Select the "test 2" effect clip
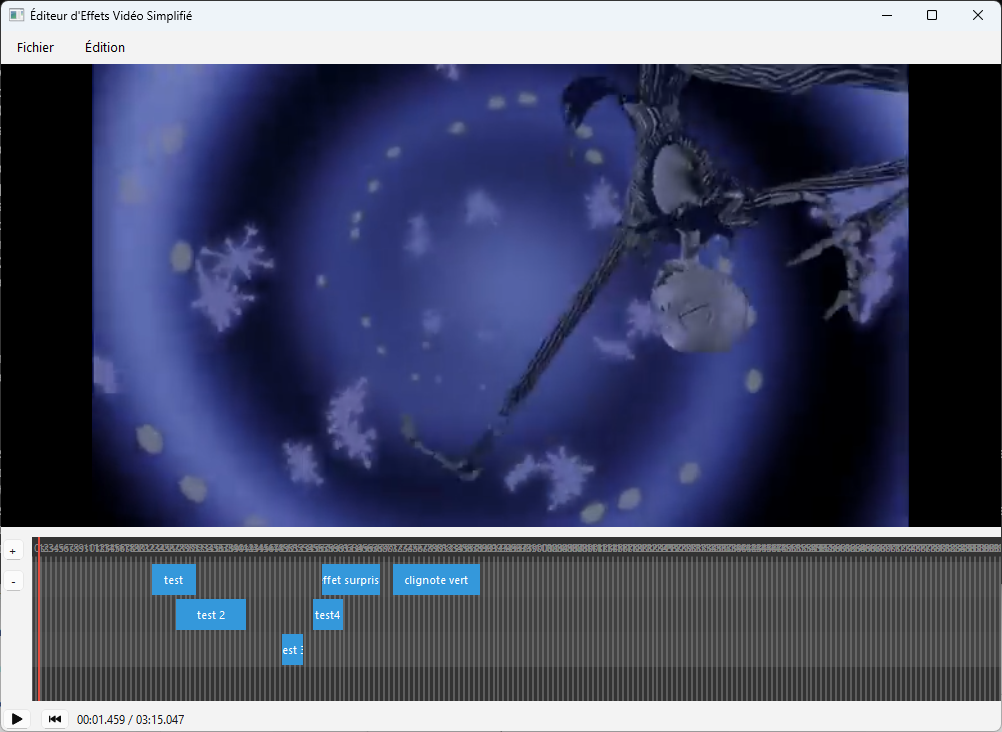 (x=210, y=615)
